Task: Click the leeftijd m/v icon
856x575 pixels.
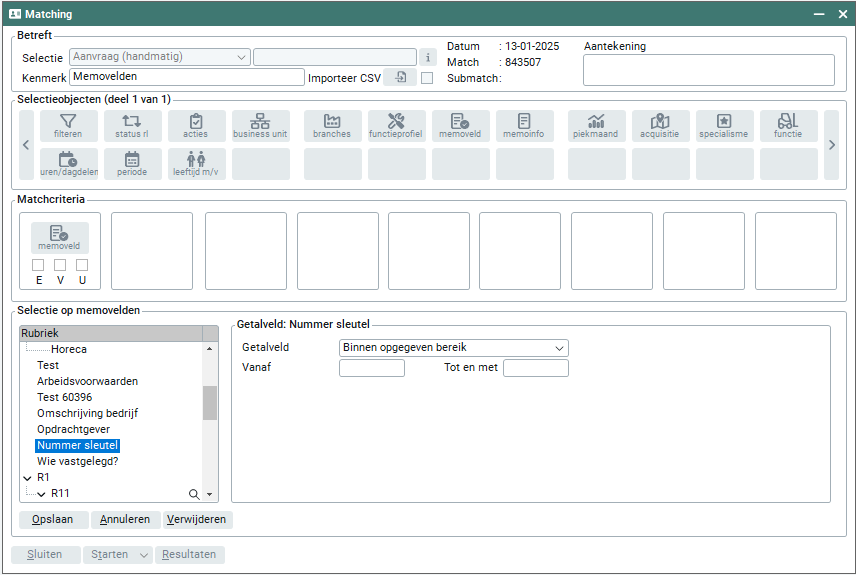Action: pos(196,164)
